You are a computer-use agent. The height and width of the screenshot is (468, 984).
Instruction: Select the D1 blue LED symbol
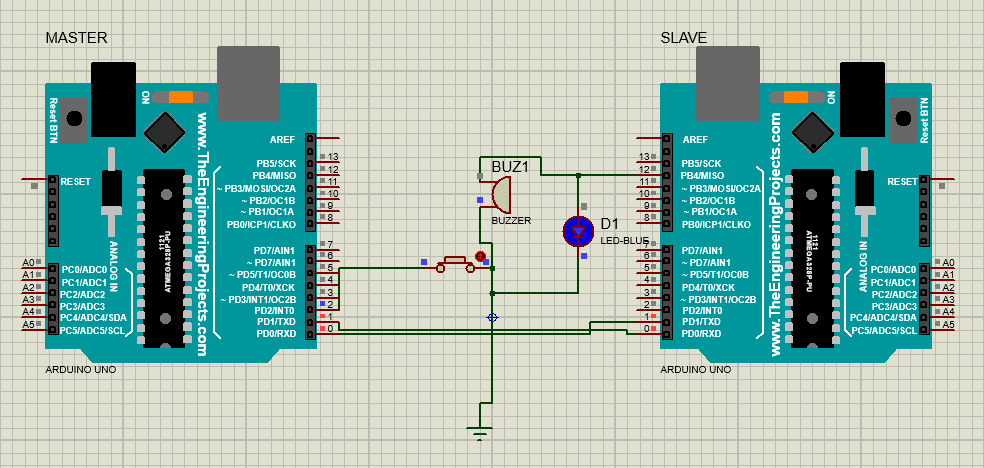click(578, 231)
